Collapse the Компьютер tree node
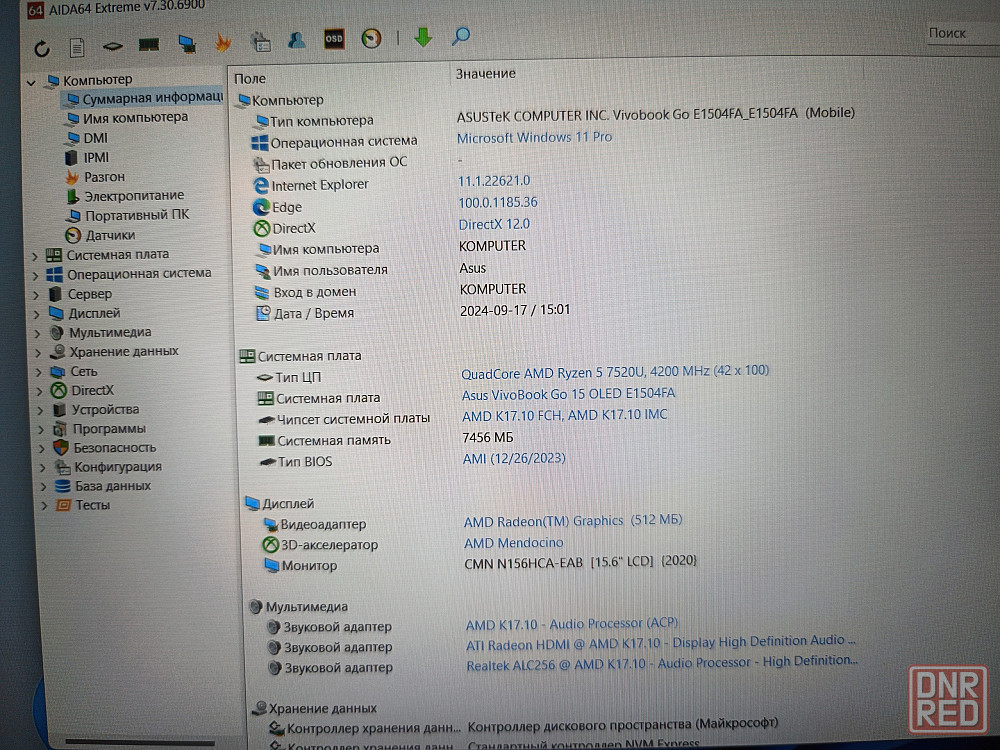 pyautogui.click(x=31, y=82)
